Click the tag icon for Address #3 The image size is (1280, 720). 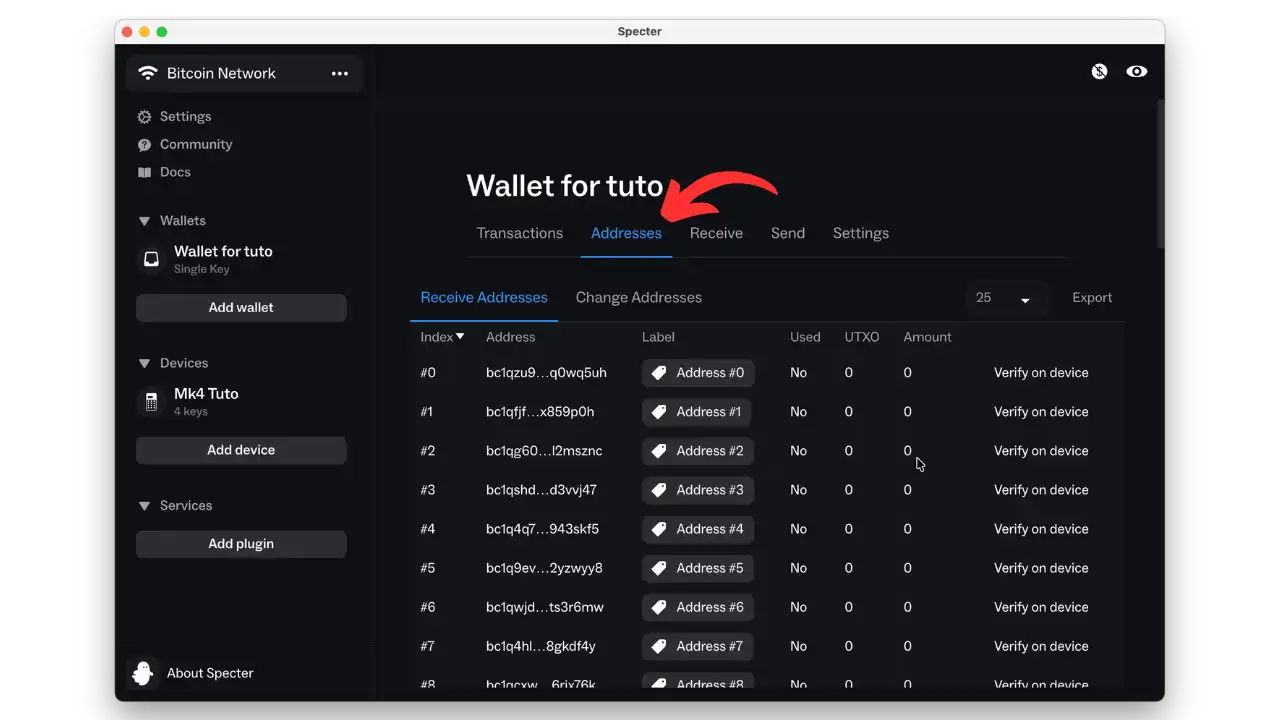coord(659,490)
